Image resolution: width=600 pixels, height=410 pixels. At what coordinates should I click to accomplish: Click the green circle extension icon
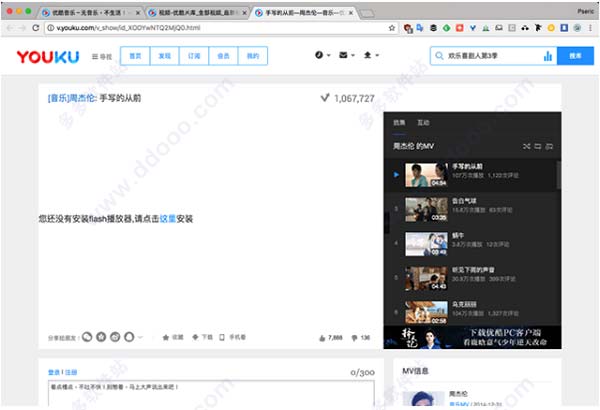[x=446, y=28]
